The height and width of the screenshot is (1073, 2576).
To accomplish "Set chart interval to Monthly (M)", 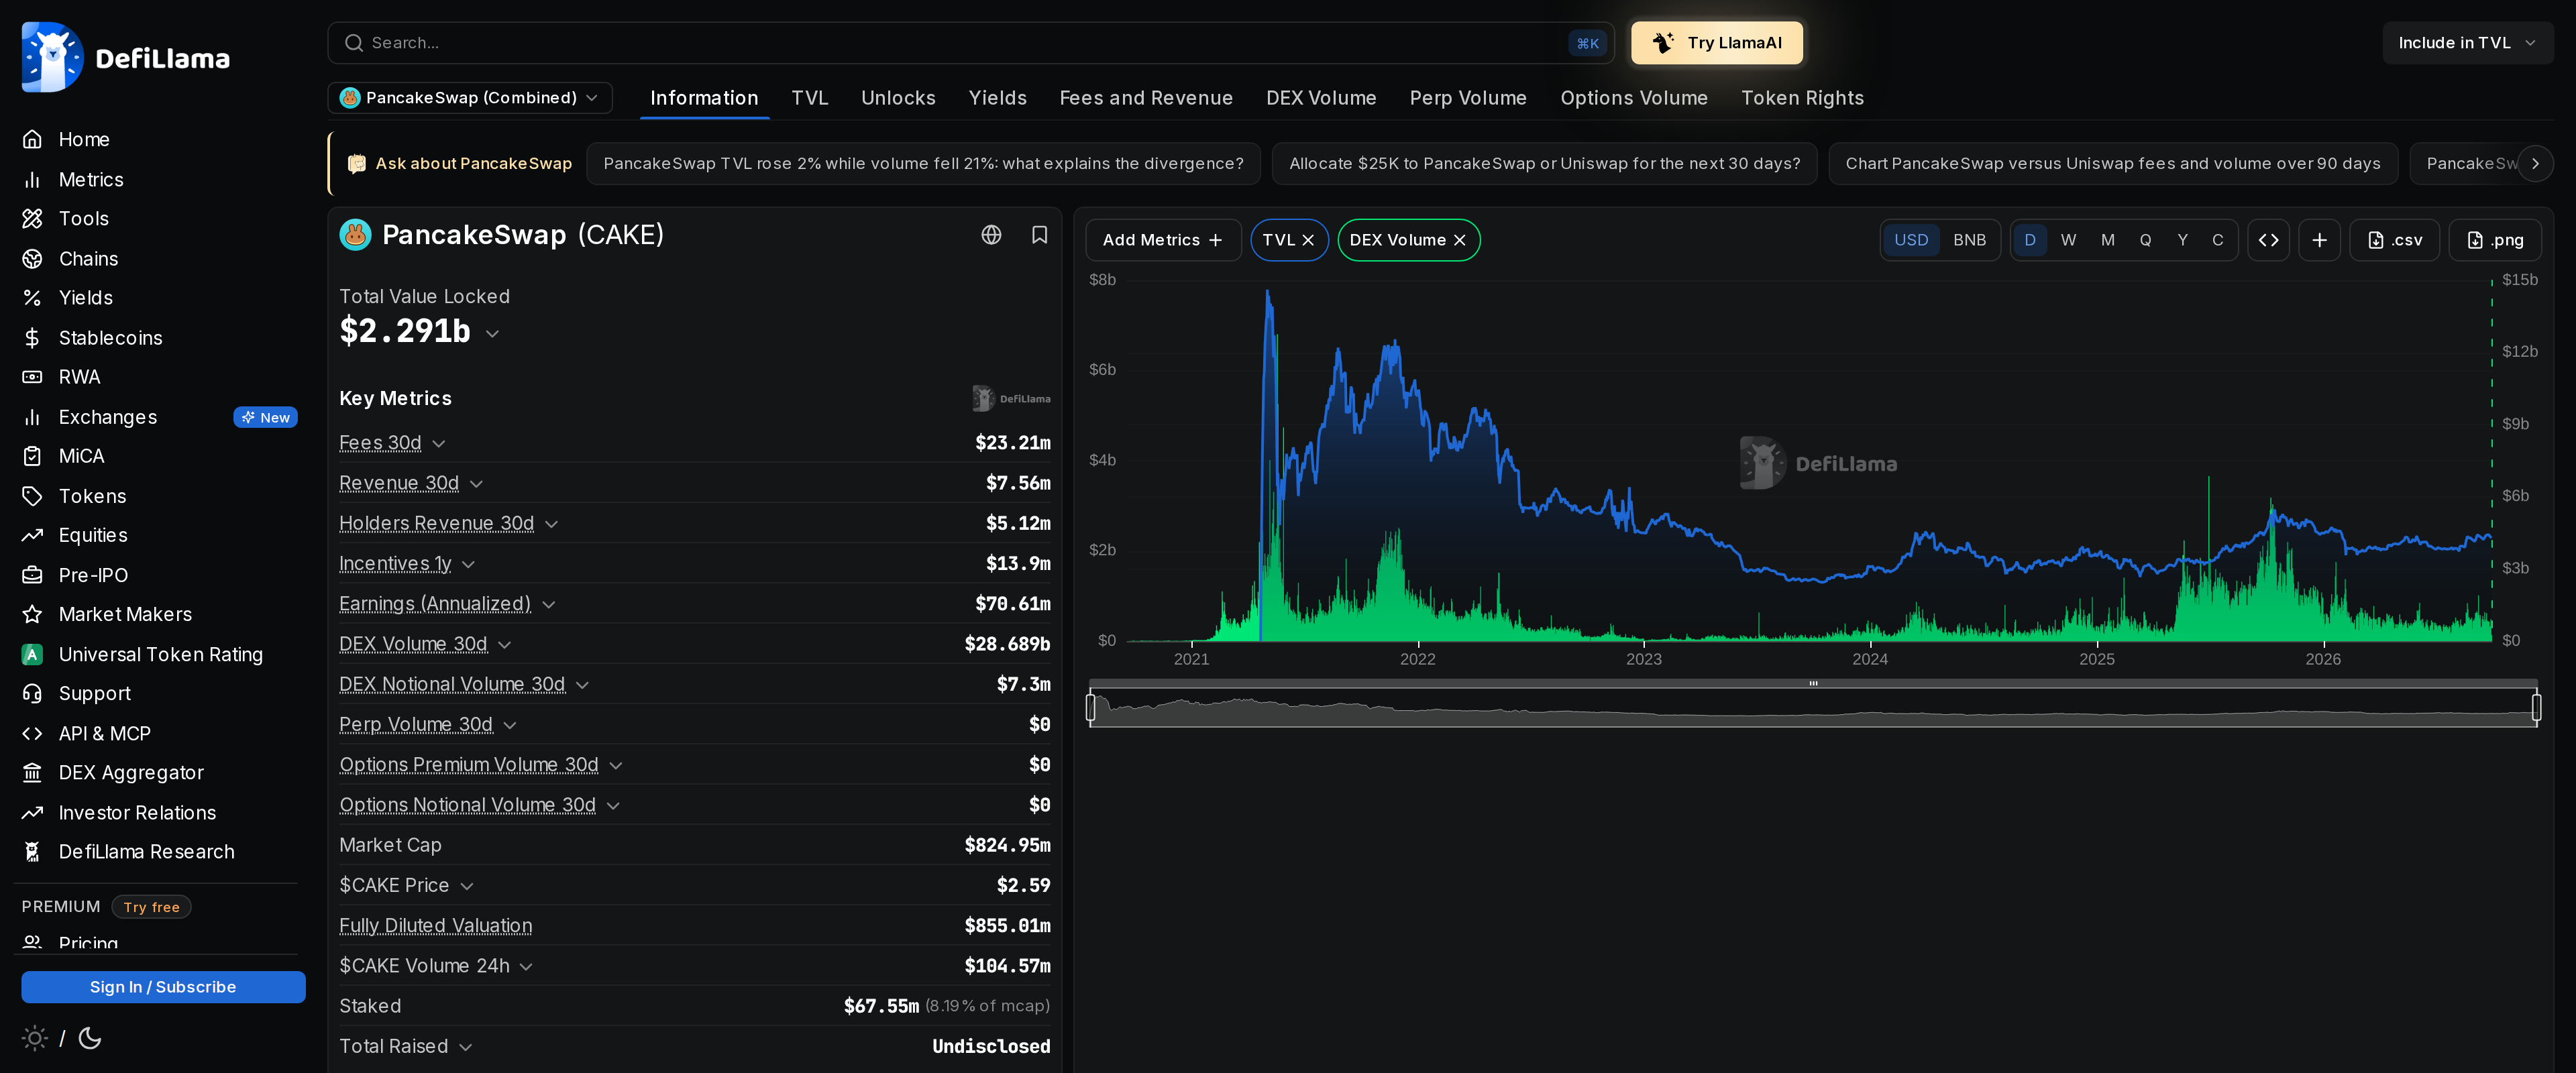I will tap(2107, 240).
